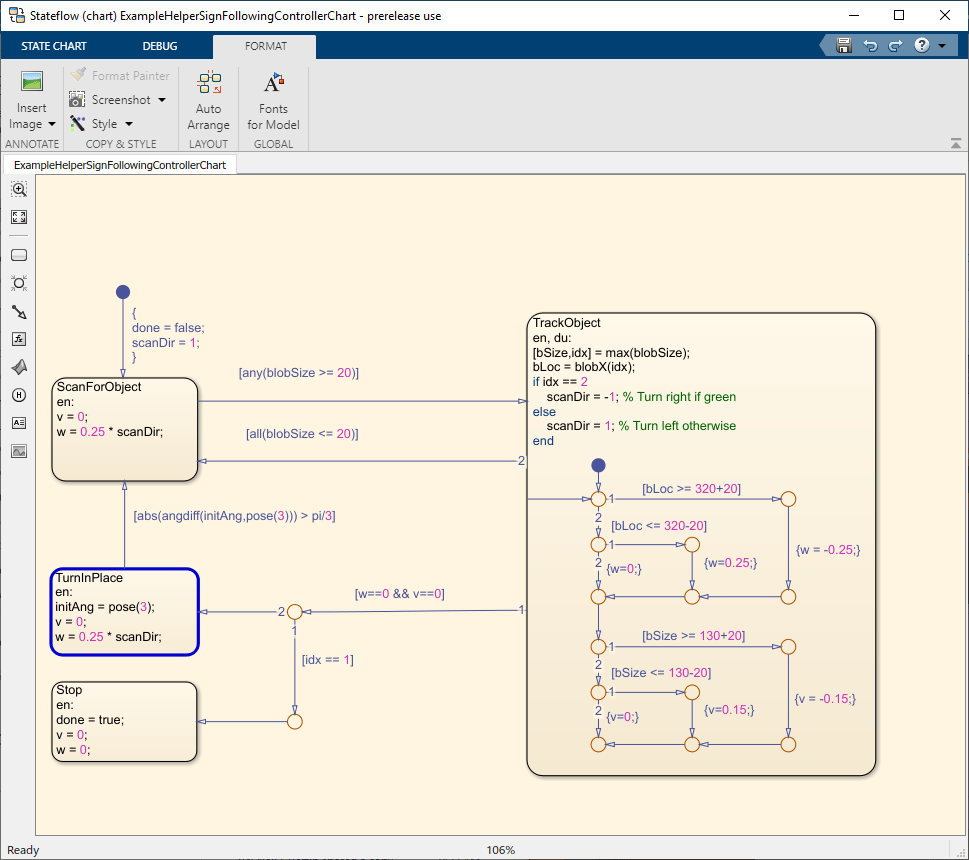Select the Zoom tool in the palette
Viewport: 969px width, 860px height.
pyautogui.click(x=19, y=189)
